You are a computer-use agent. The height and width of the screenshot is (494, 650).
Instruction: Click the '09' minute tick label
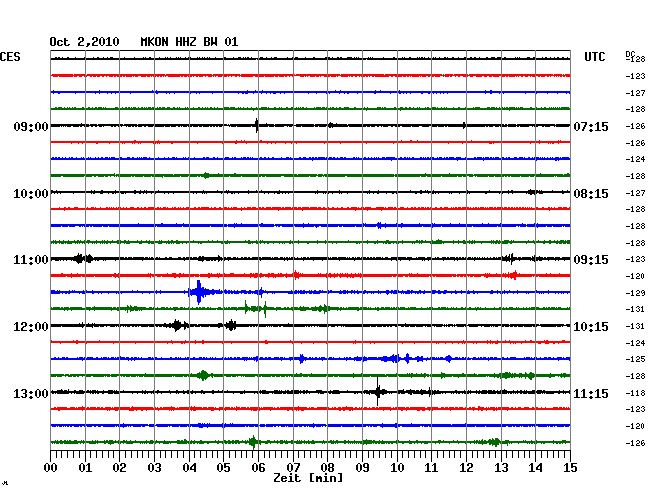click(x=362, y=467)
